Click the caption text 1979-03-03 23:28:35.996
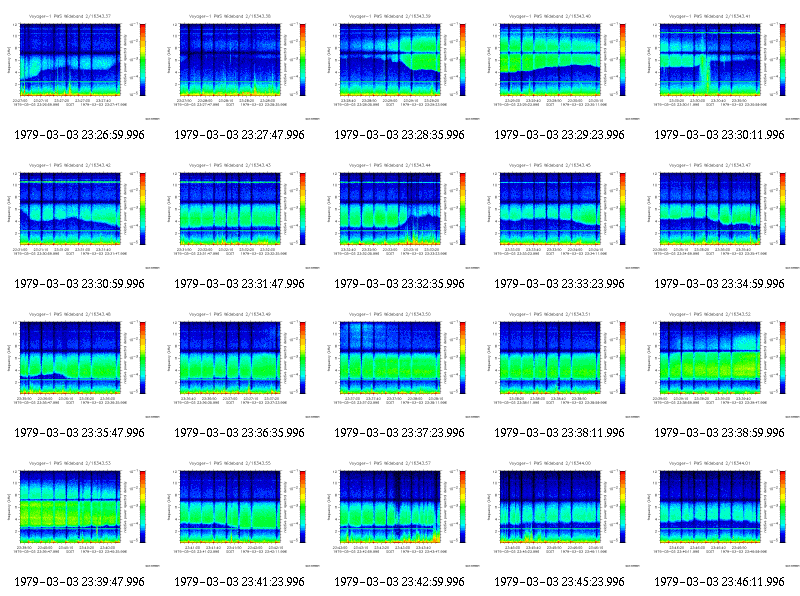 [x=399, y=135]
